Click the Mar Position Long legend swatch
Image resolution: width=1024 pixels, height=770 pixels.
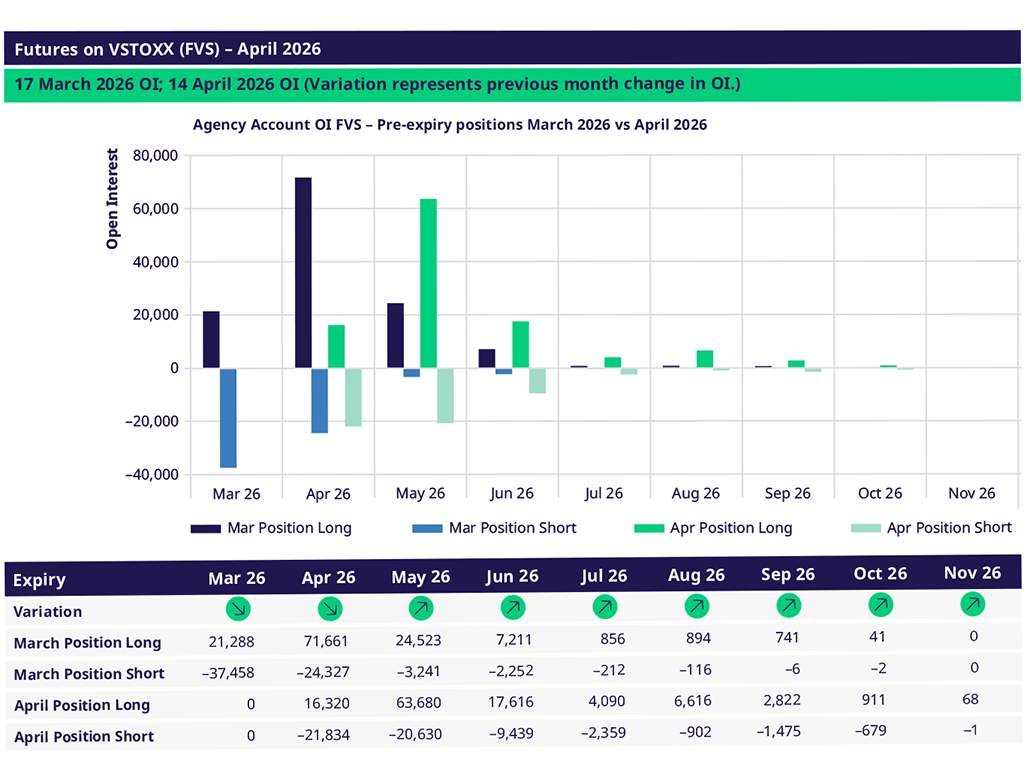[205, 528]
